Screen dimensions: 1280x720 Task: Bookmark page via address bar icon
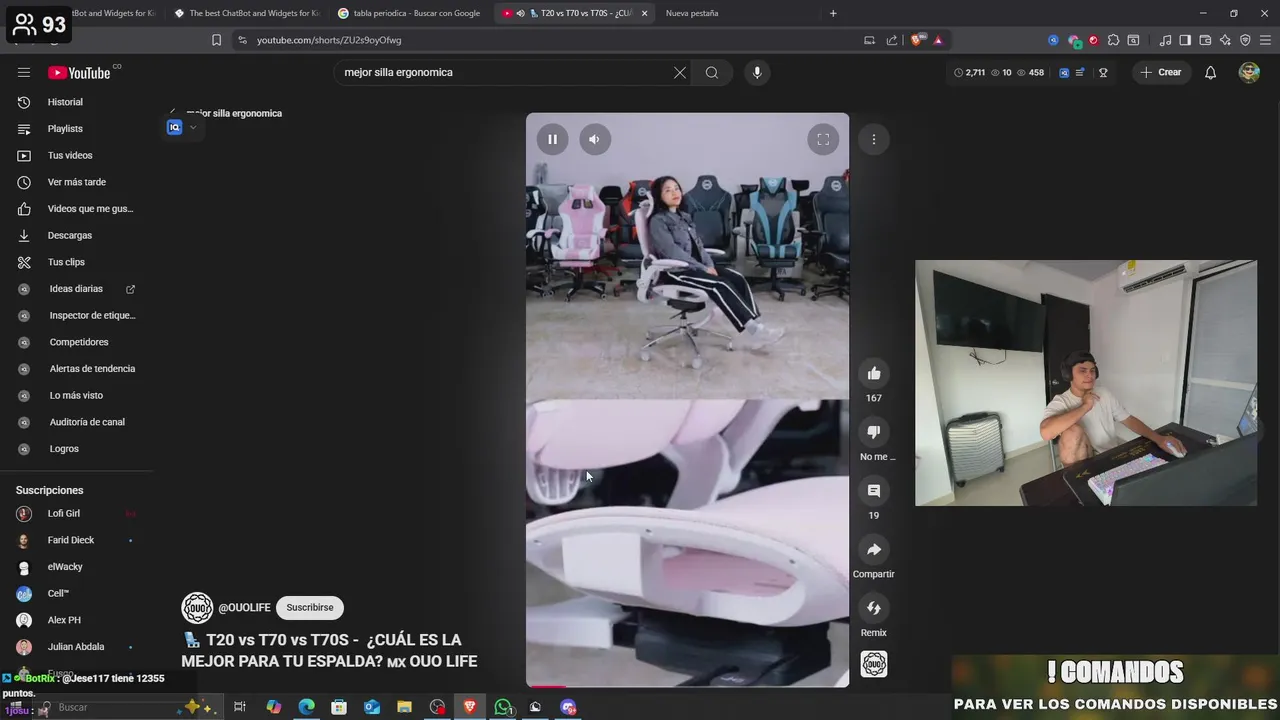pyautogui.click(x=216, y=40)
